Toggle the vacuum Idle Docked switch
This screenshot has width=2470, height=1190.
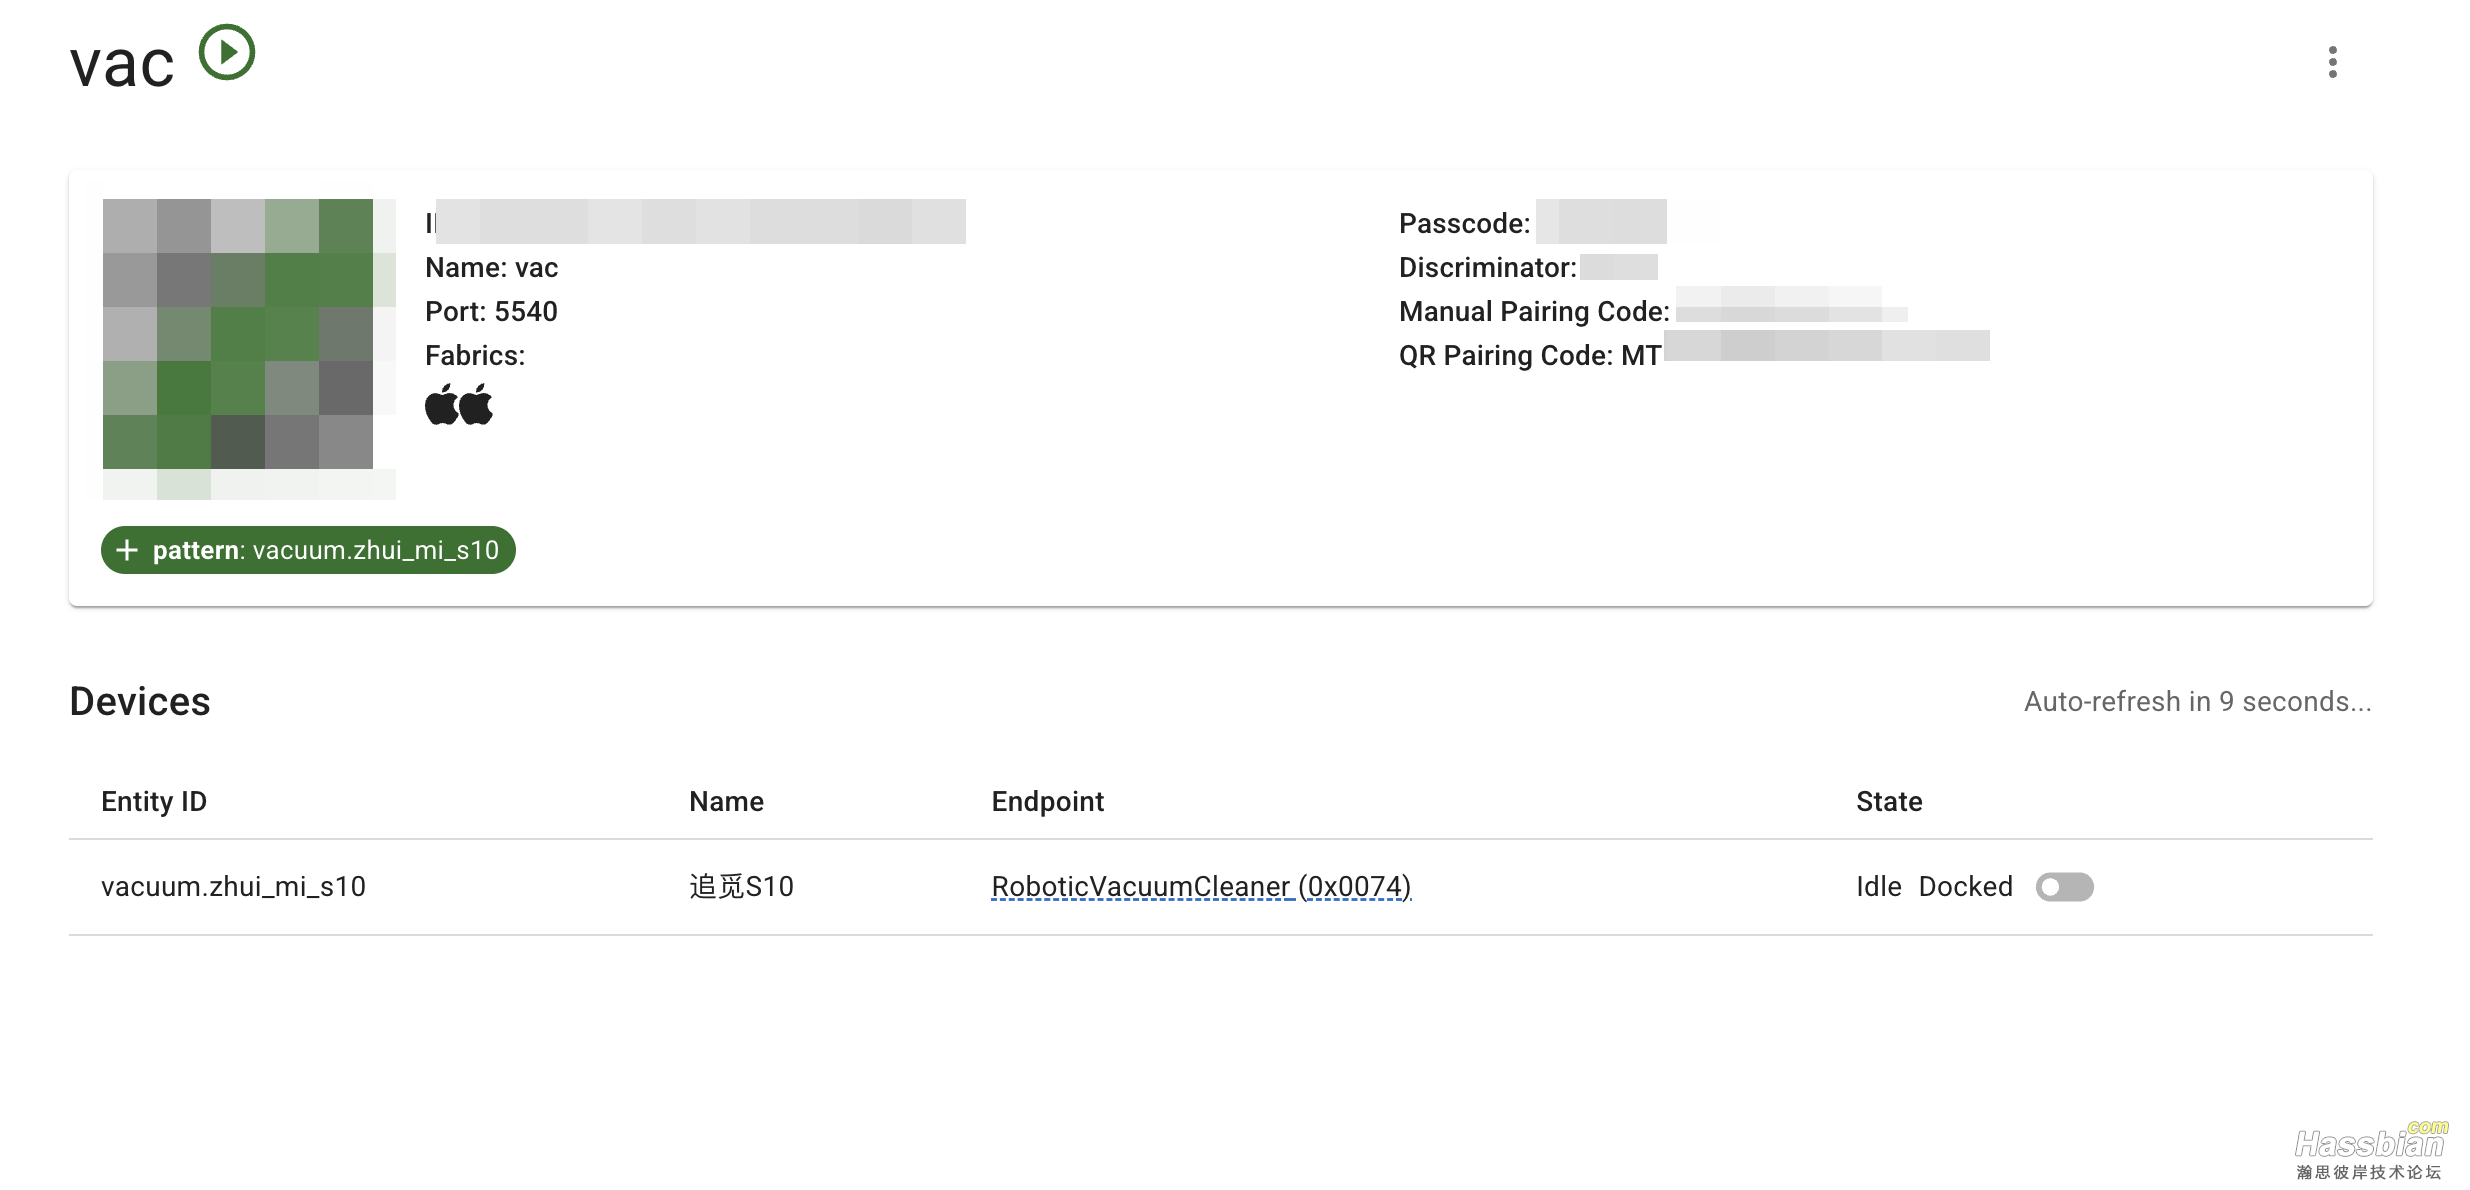pos(2064,887)
